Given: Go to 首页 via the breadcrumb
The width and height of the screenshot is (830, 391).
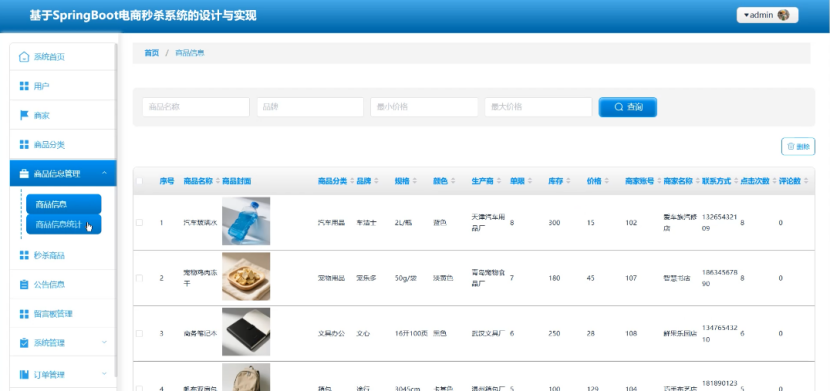Looking at the screenshot, I should (151, 53).
